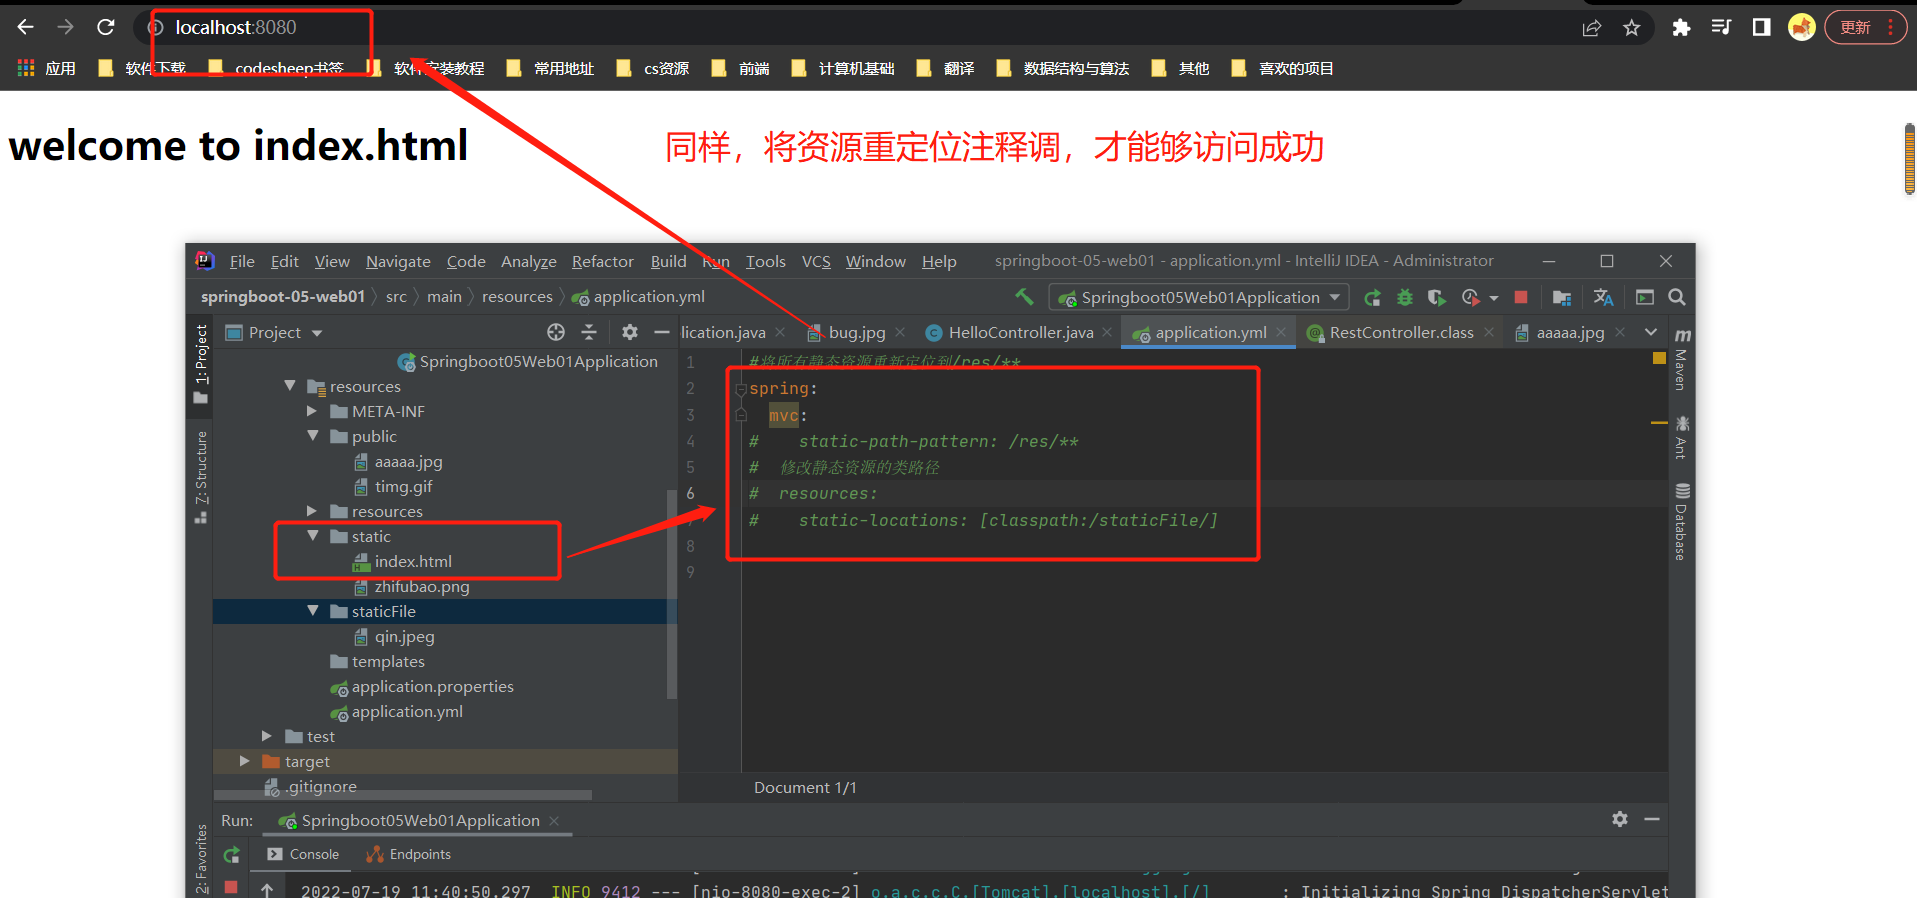Close the application.yml editor tab
1917x898 pixels.
pos(1281,332)
